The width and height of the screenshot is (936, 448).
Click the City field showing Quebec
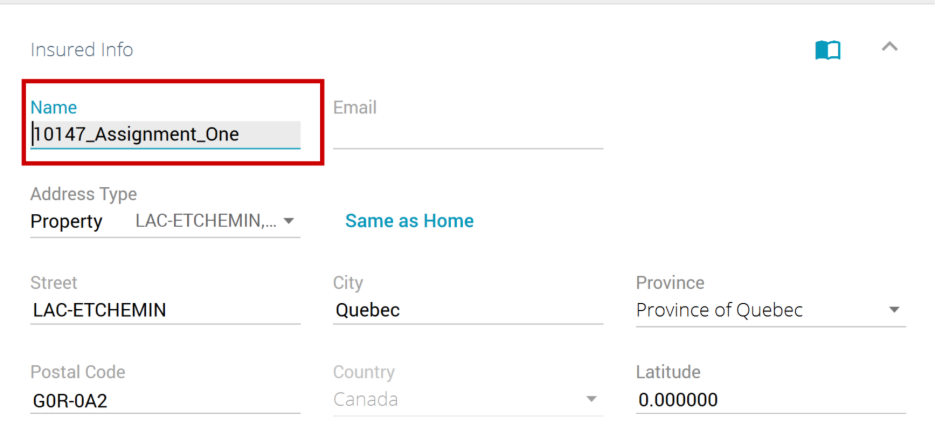pyautogui.click(x=468, y=310)
